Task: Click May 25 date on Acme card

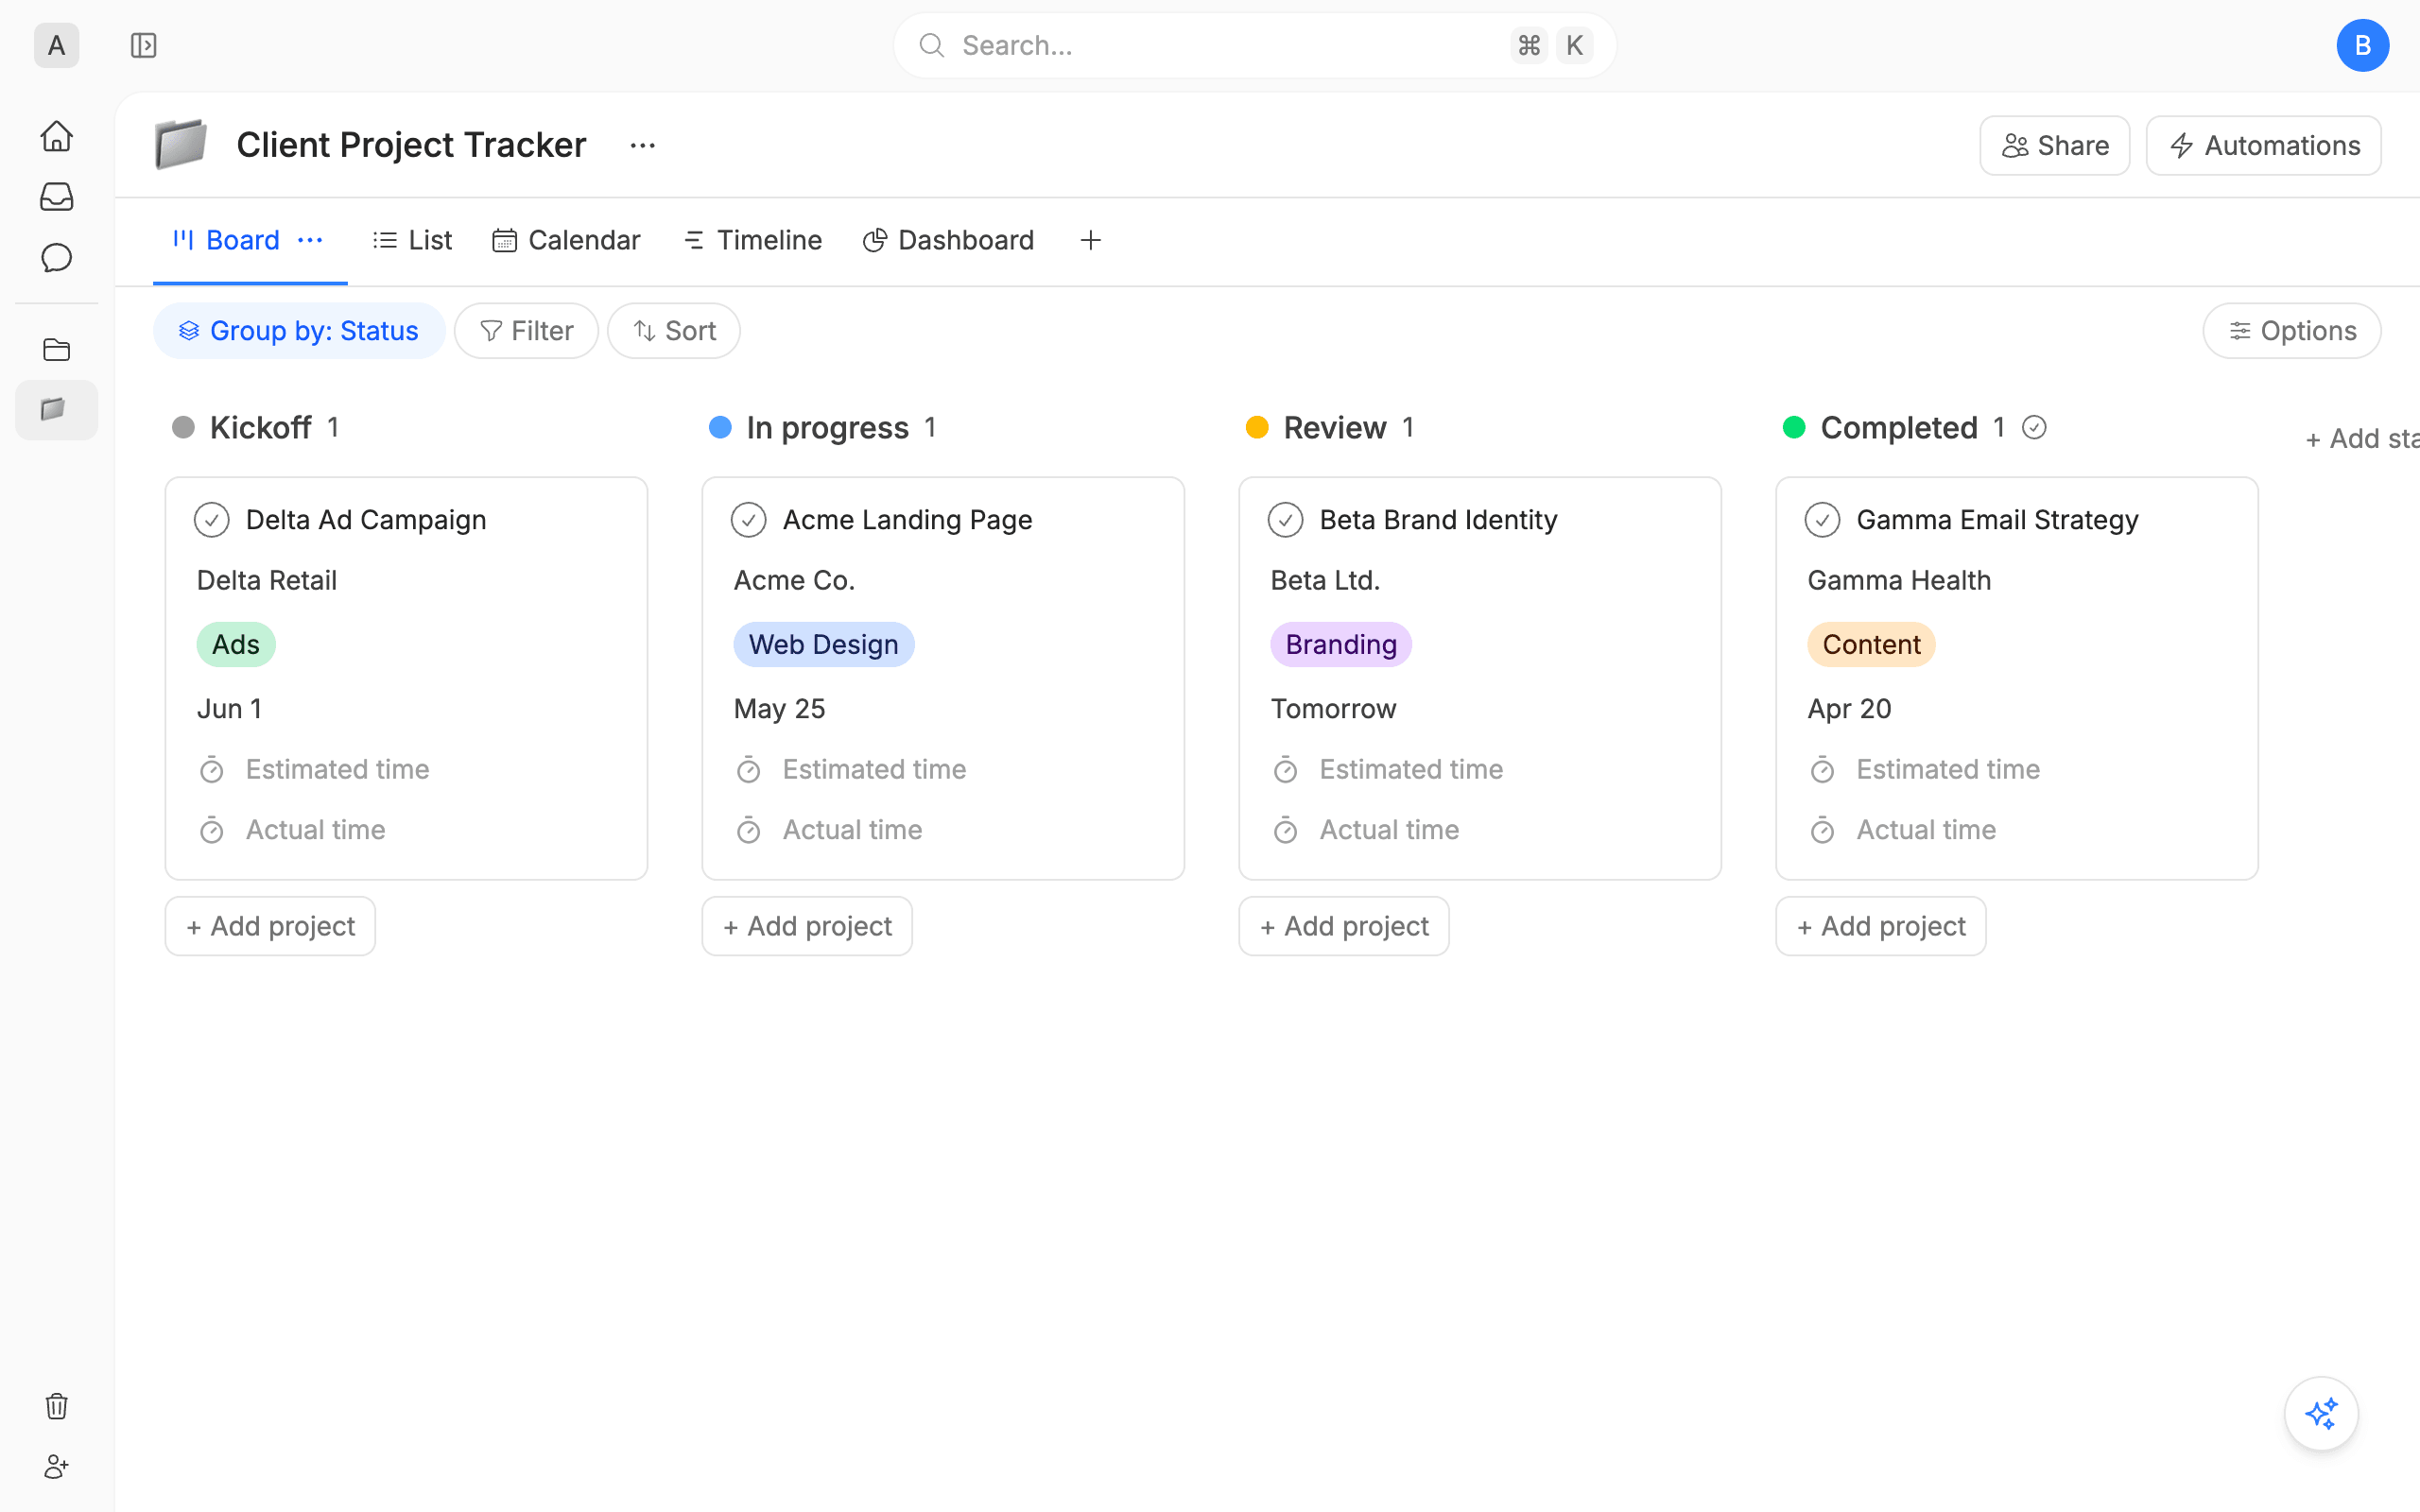Action: pyautogui.click(x=780, y=709)
